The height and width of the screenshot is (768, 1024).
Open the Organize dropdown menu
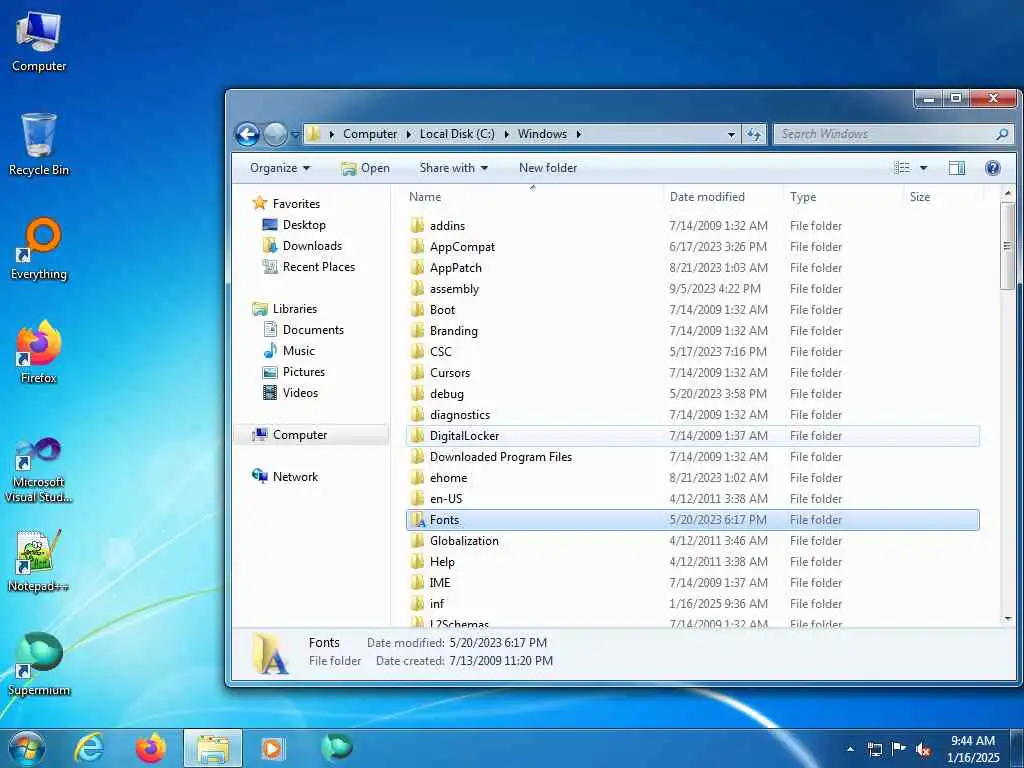click(x=280, y=168)
